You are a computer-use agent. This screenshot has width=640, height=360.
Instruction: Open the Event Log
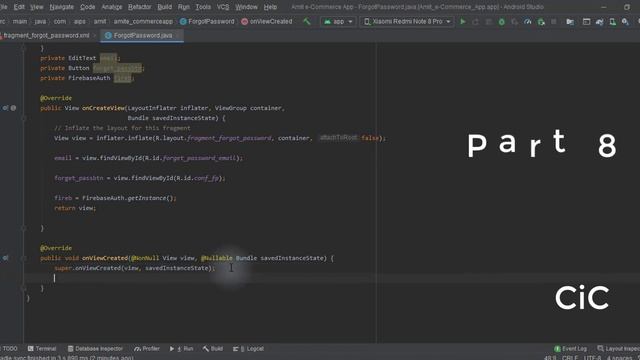click(x=570, y=349)
